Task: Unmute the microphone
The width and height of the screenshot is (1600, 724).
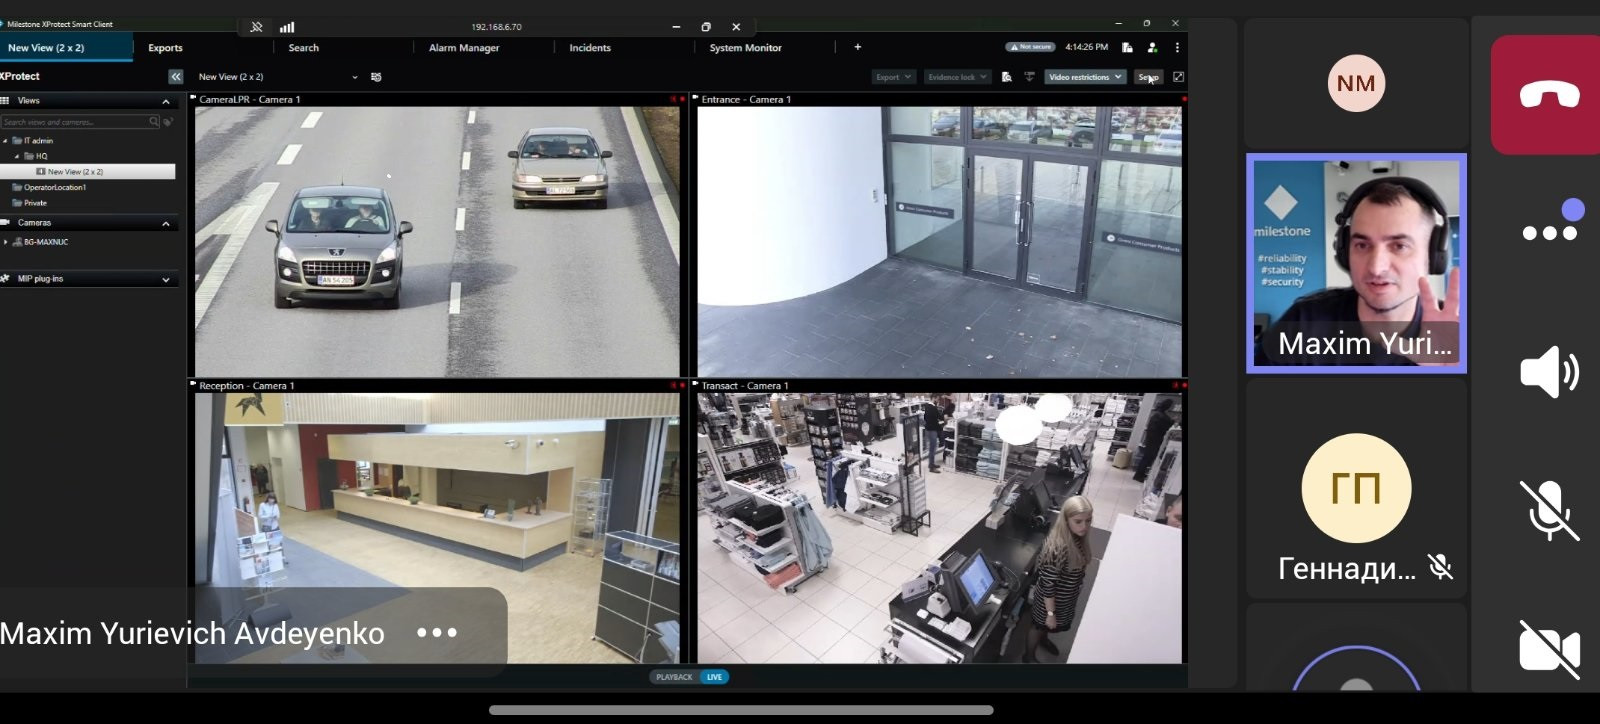Action: (1549, 510)
